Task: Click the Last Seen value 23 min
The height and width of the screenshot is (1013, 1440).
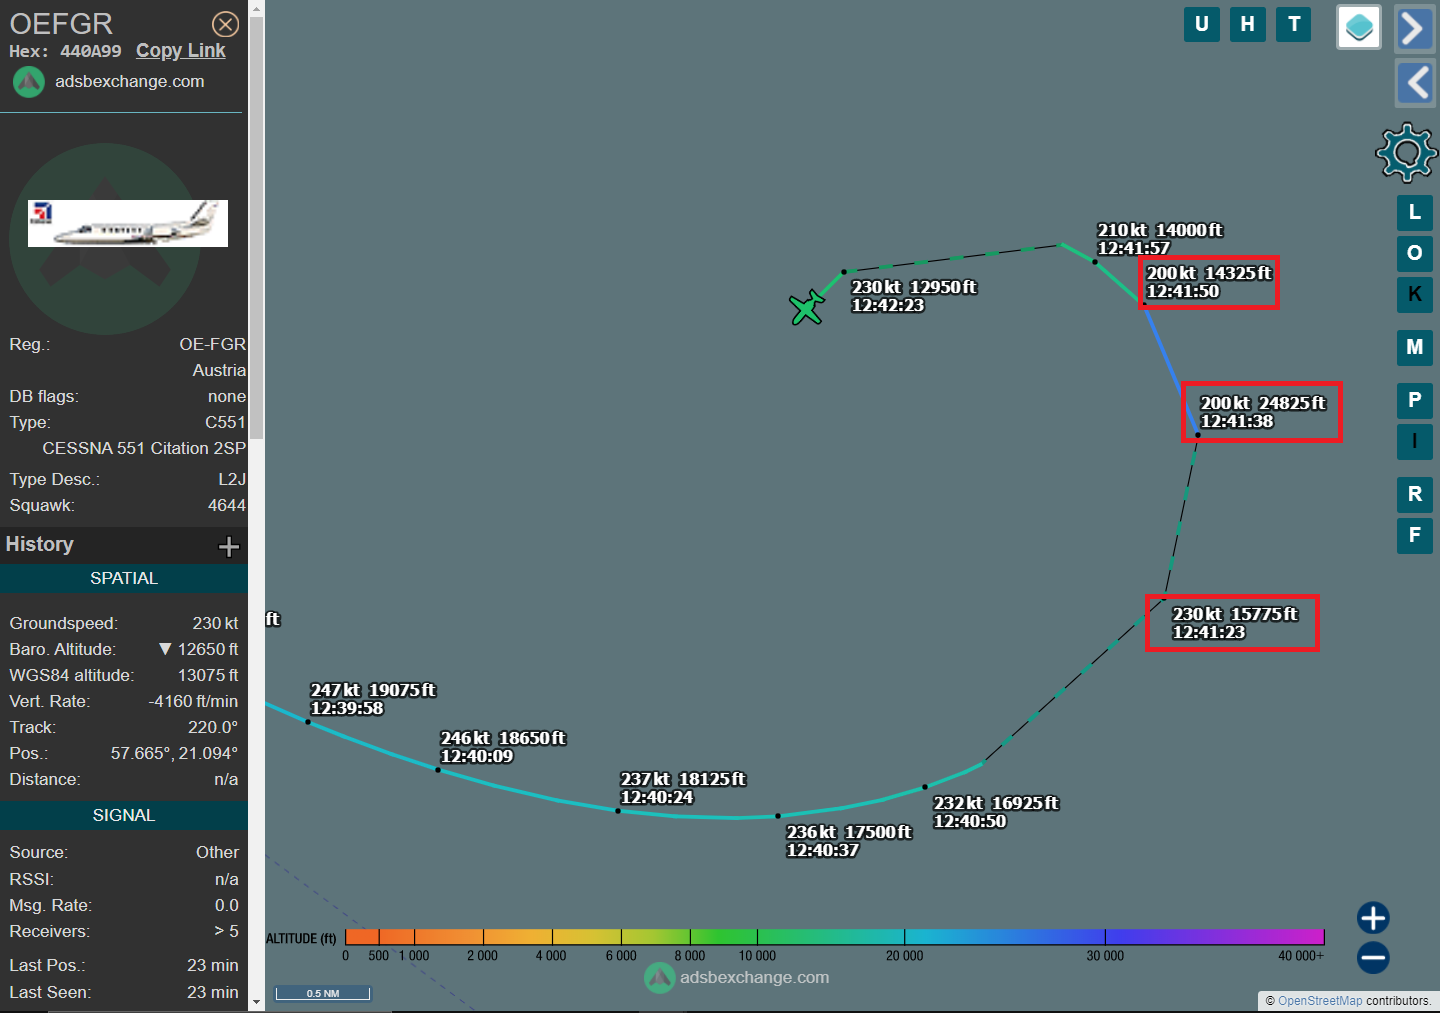Action: [213, 992]
